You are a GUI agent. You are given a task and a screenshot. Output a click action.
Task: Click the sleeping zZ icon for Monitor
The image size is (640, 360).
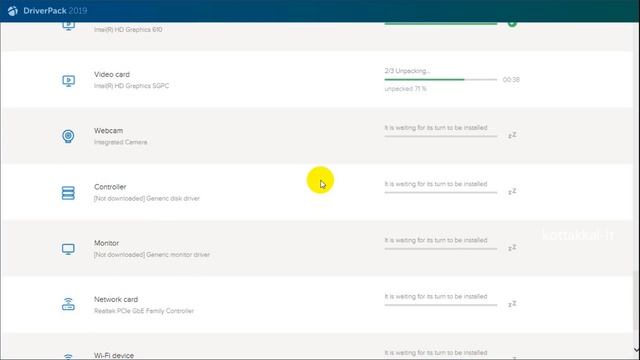[x=512, y=248]
